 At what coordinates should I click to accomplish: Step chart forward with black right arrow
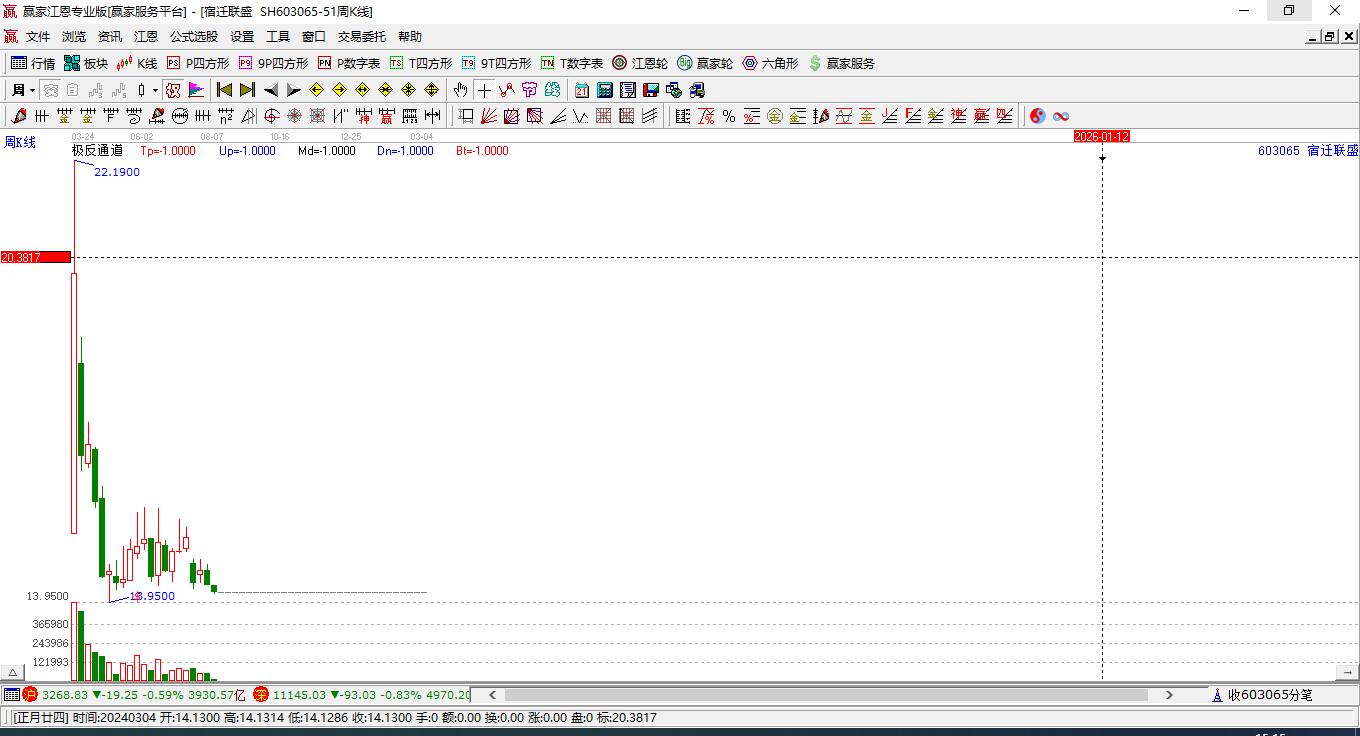(293, 90)
